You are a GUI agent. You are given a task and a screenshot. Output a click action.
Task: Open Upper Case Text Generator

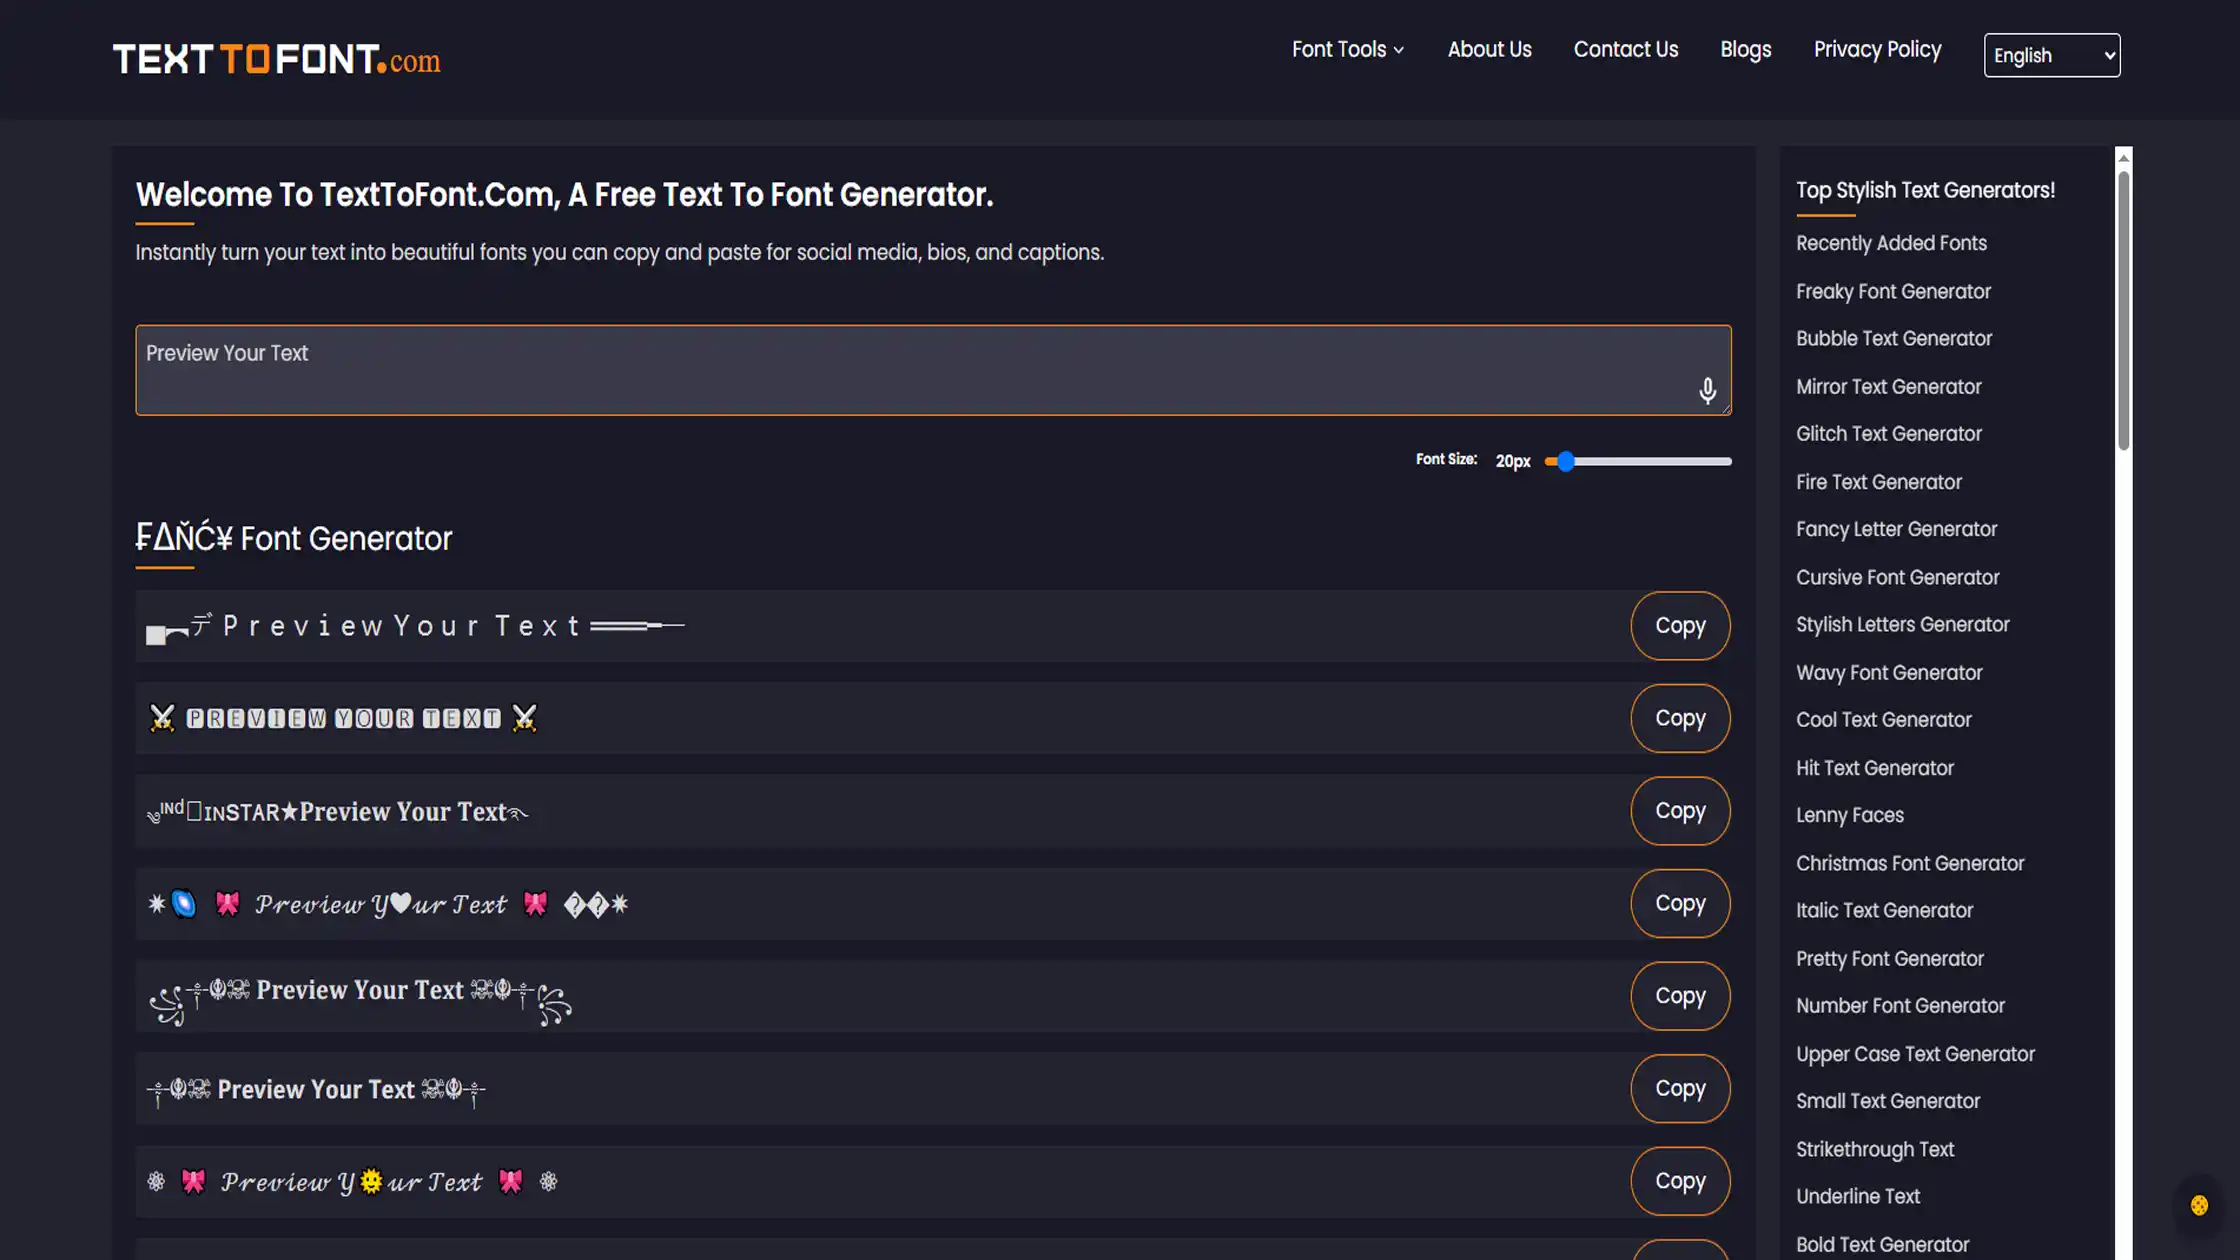pos(1915,1054)
